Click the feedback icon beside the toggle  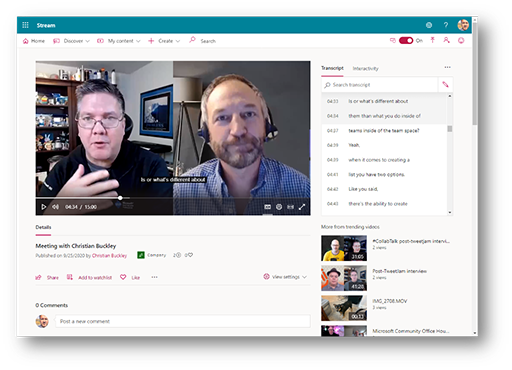coord(393,40)
